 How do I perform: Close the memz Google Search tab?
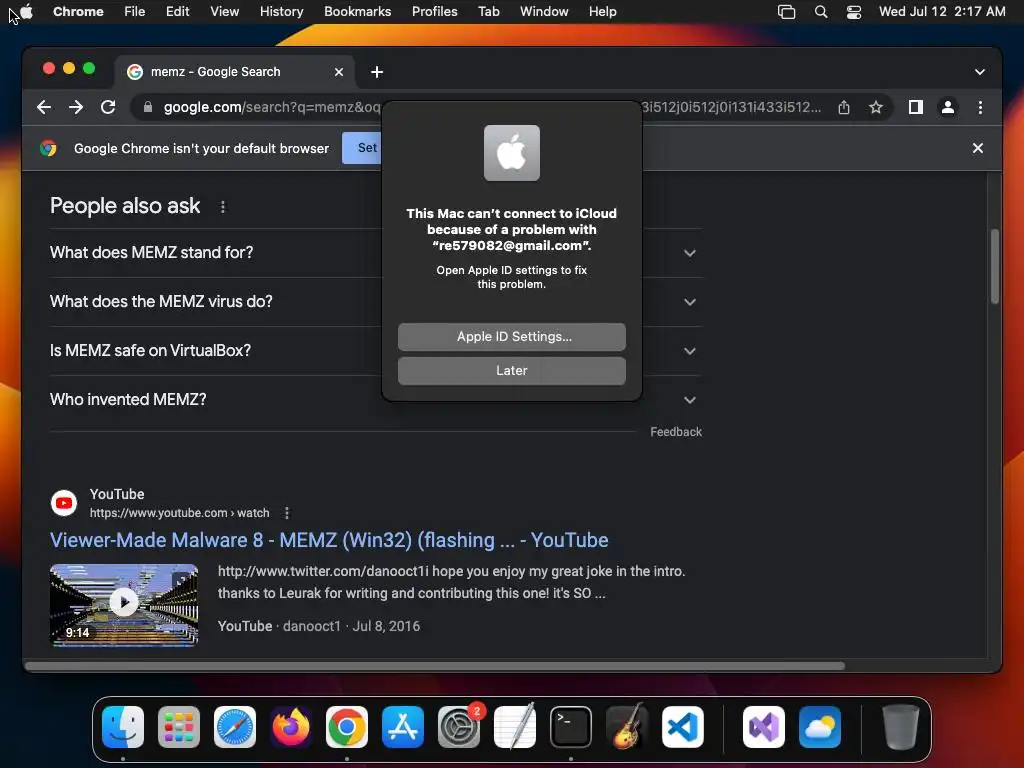pos(339,72)
